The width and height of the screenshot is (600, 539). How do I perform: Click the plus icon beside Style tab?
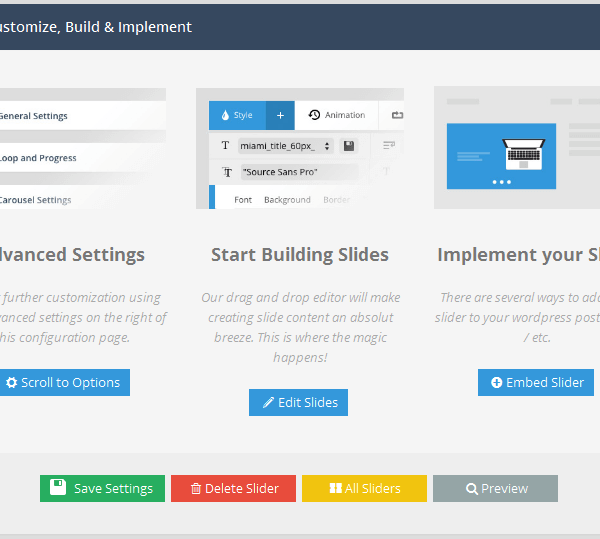tap(280, 115)
